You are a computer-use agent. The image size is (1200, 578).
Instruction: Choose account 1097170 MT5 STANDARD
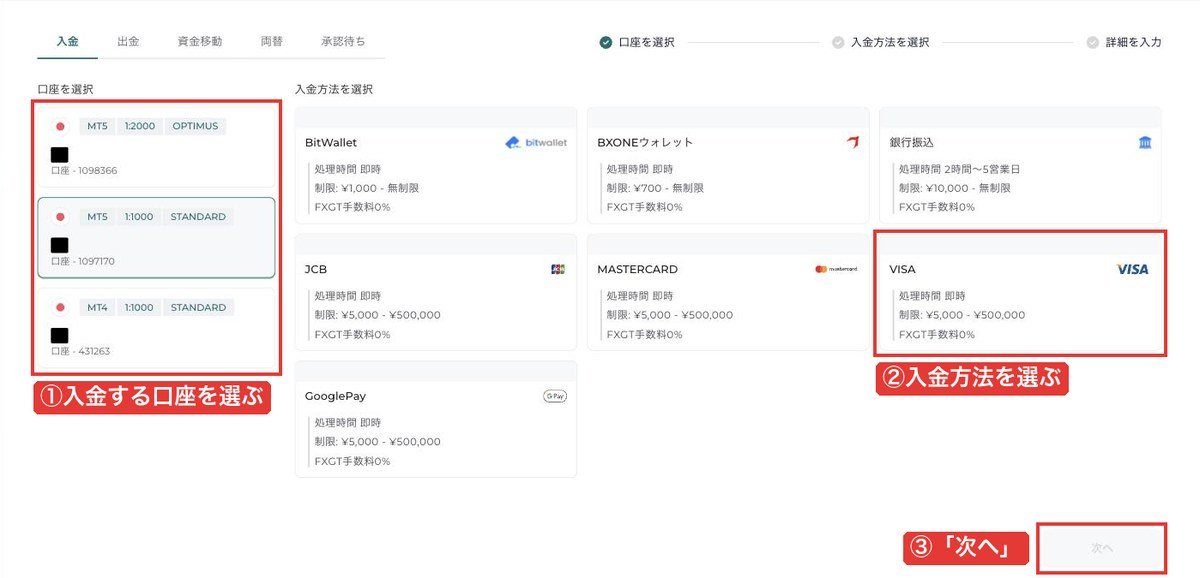156,237
